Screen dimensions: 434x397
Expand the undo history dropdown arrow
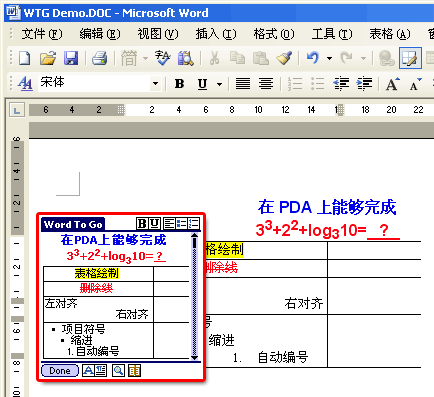pyautogui.click(x=329, y=58)
